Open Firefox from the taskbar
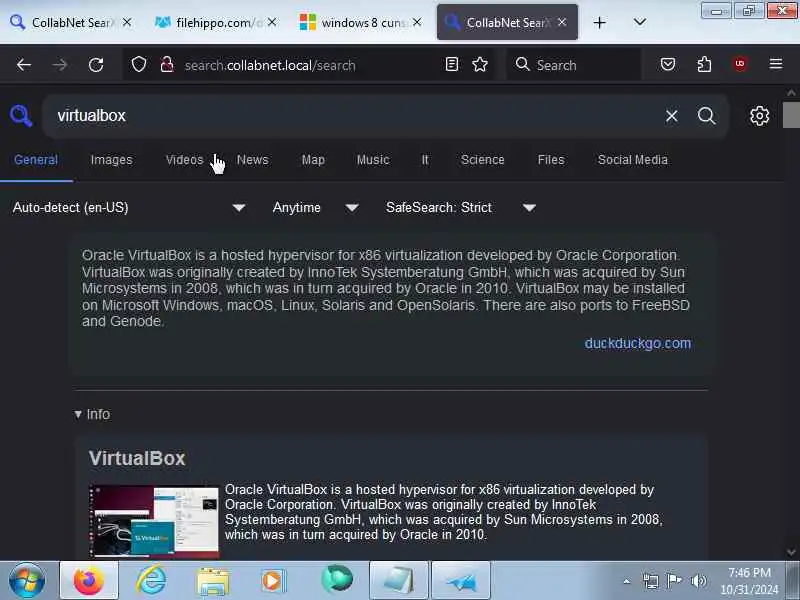 point(89,580)
